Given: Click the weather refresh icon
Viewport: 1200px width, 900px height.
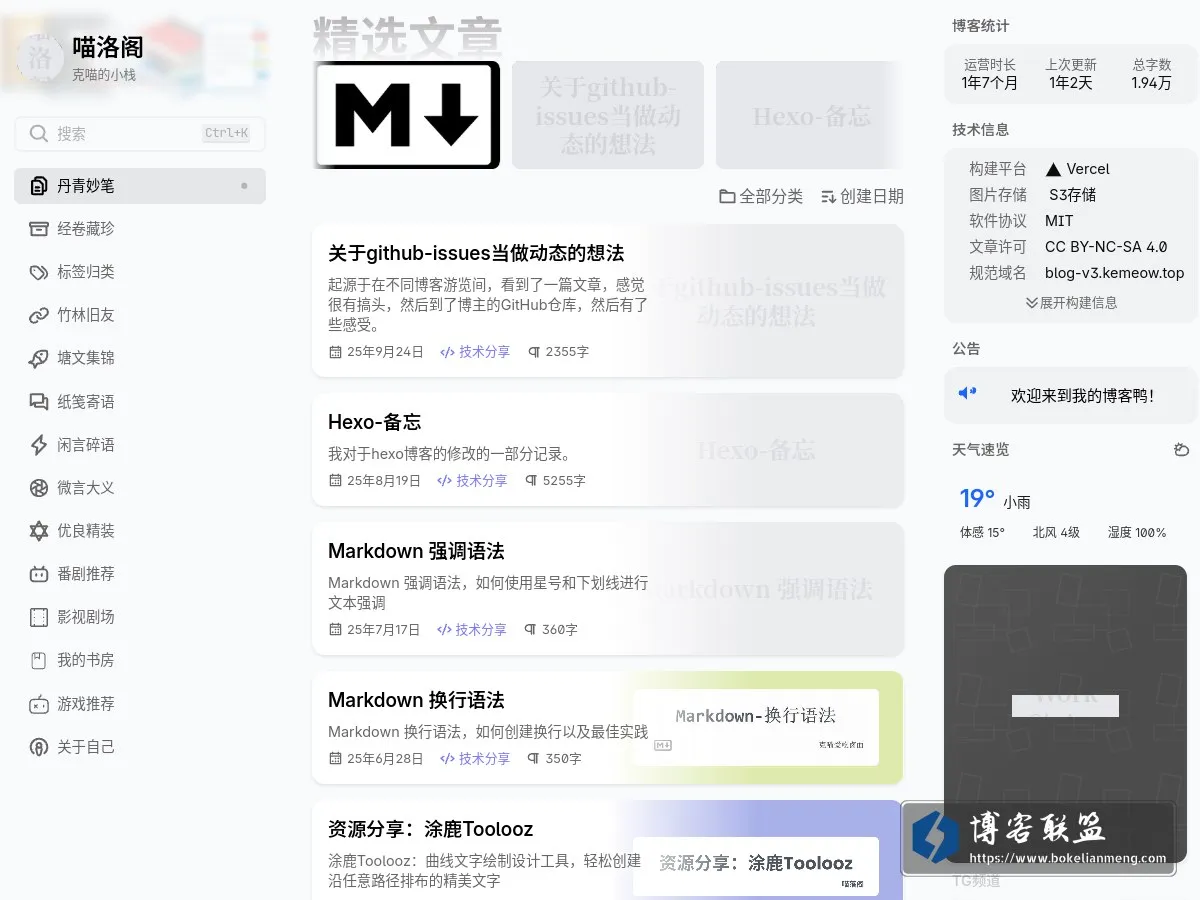Looking at the screenshot, I should point(1181,450).
